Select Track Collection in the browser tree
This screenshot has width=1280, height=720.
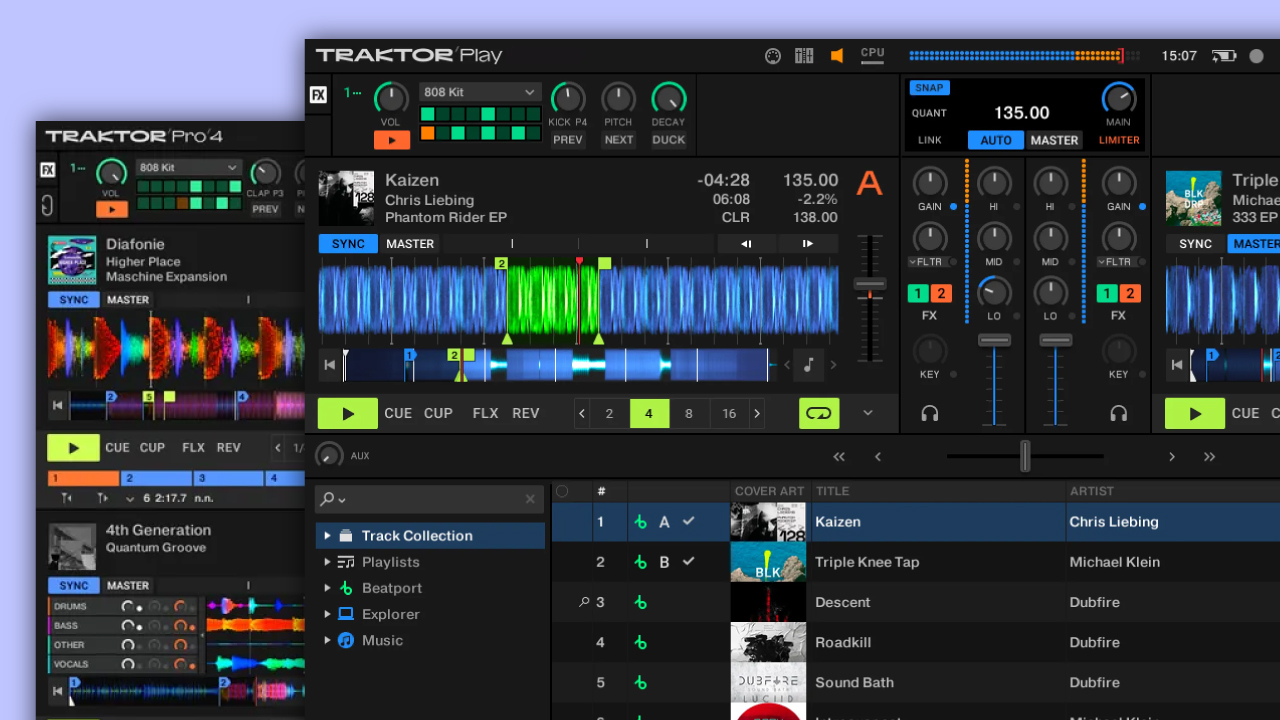tap(416, 536)
